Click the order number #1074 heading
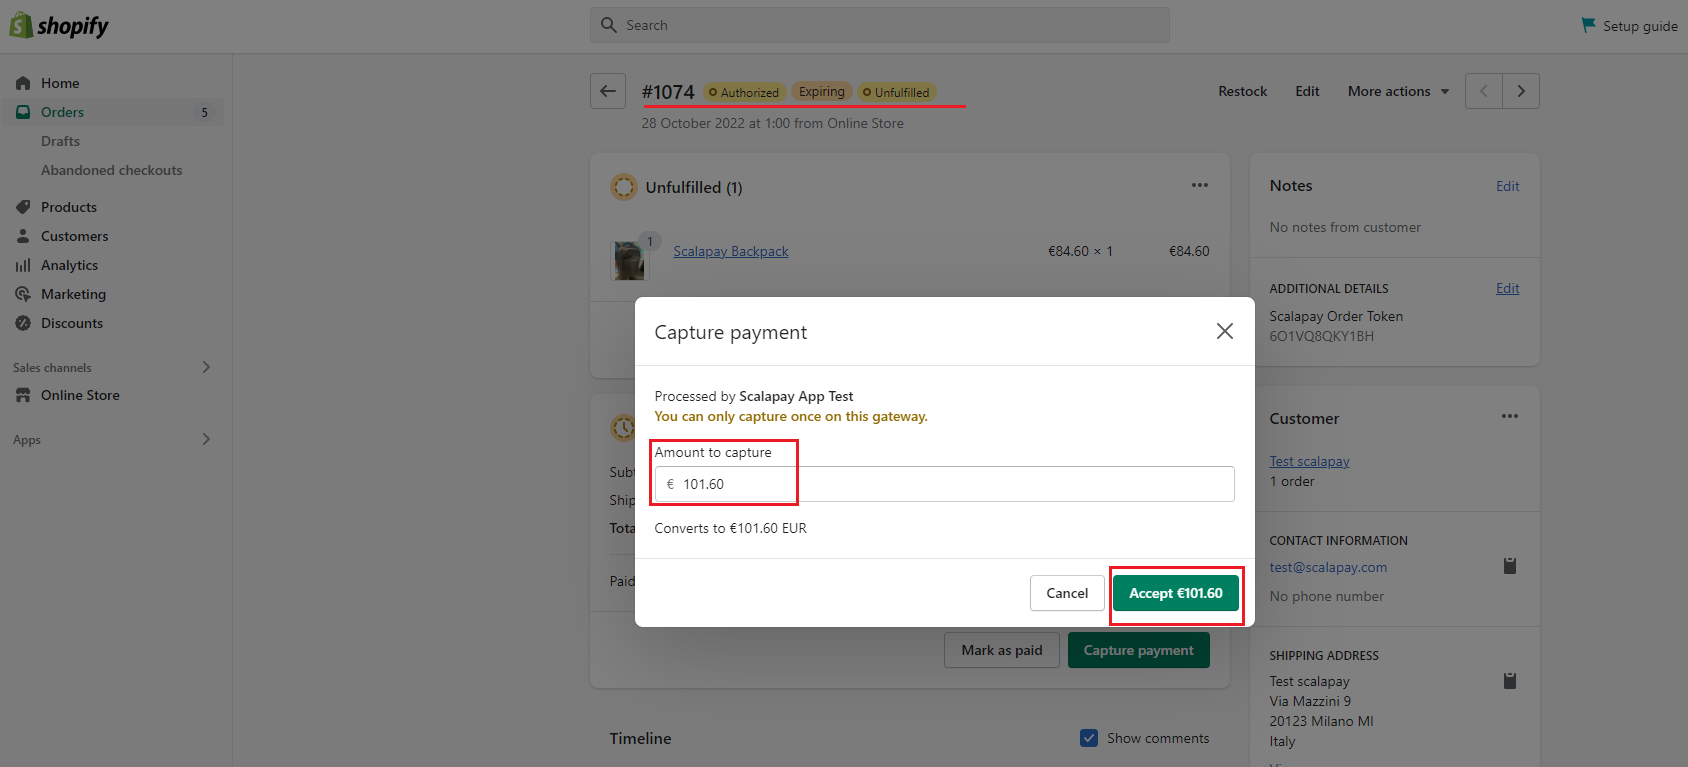The image size is (1688, 767). pyautogui.click(x=668, y=92)
